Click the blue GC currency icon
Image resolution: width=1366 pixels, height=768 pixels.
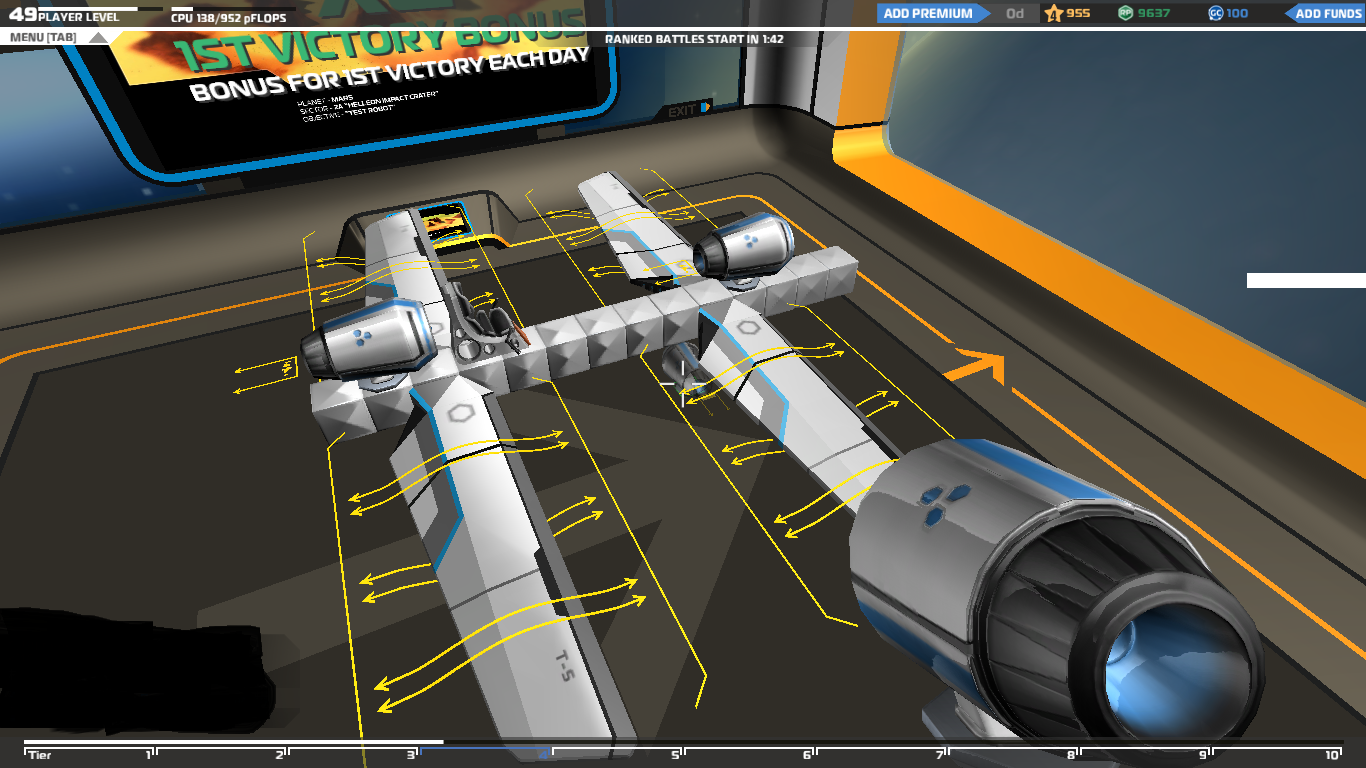(1216, 13)
